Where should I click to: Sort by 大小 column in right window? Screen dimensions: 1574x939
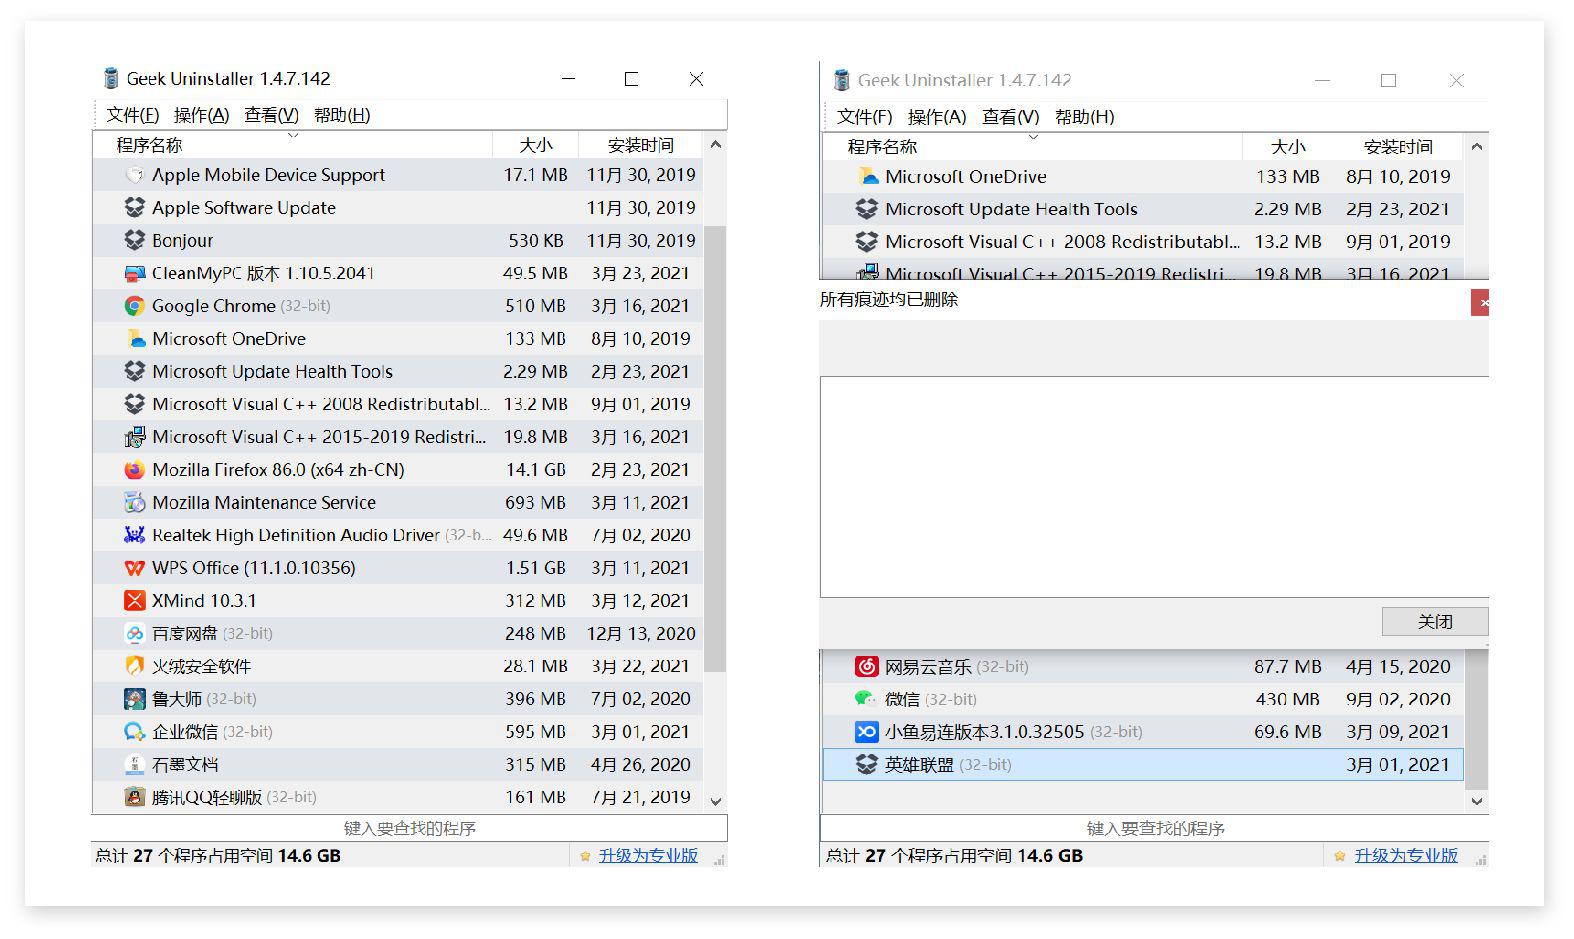tap(1288, 147)
